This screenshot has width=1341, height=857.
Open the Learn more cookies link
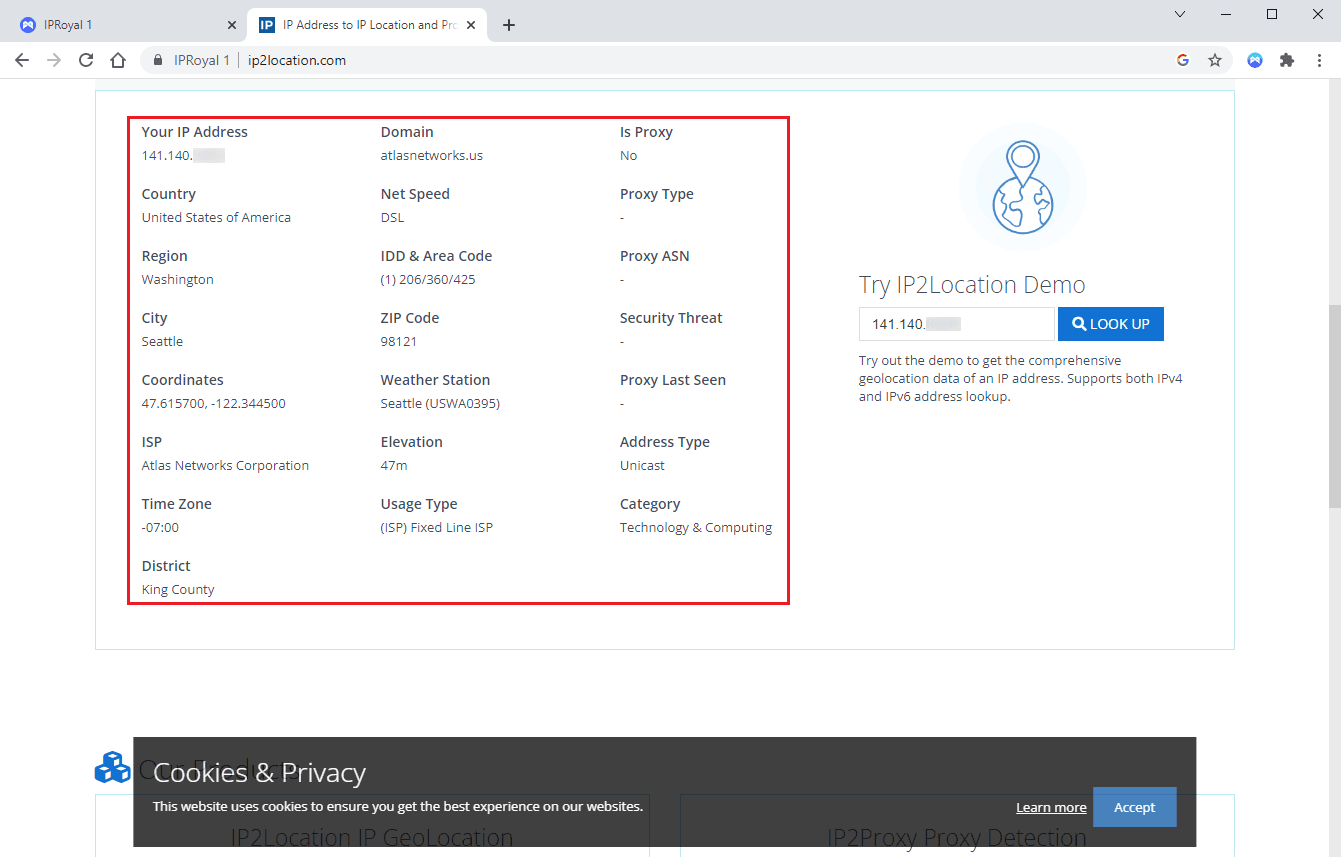tap(1051, 808)
